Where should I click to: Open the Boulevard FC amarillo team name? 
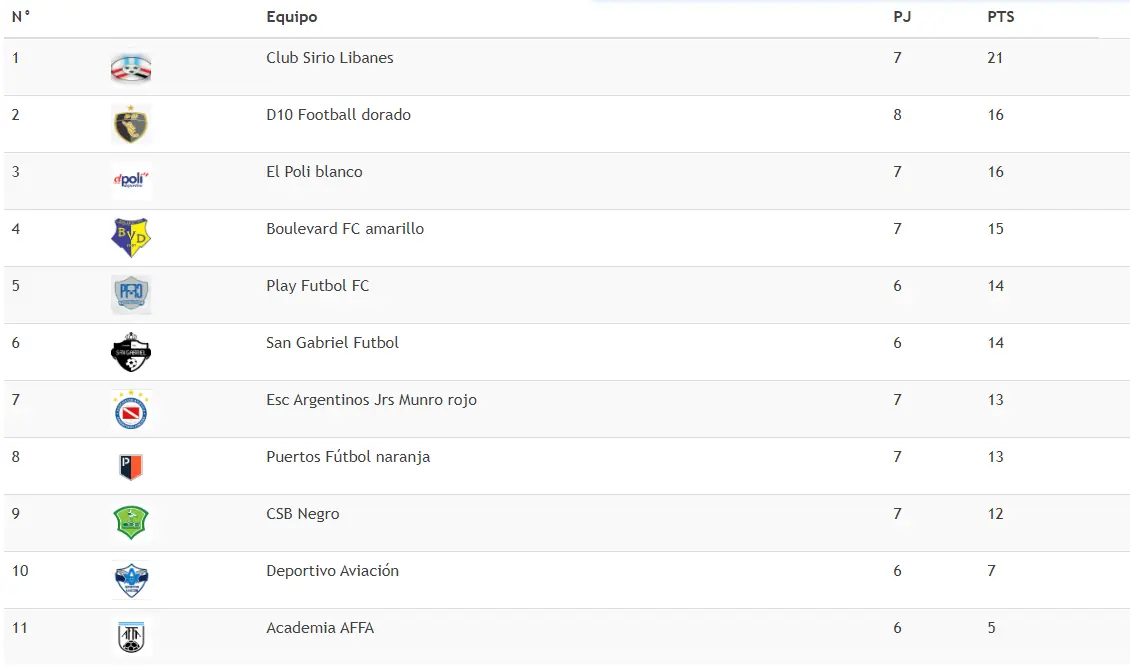coord(345,228)
